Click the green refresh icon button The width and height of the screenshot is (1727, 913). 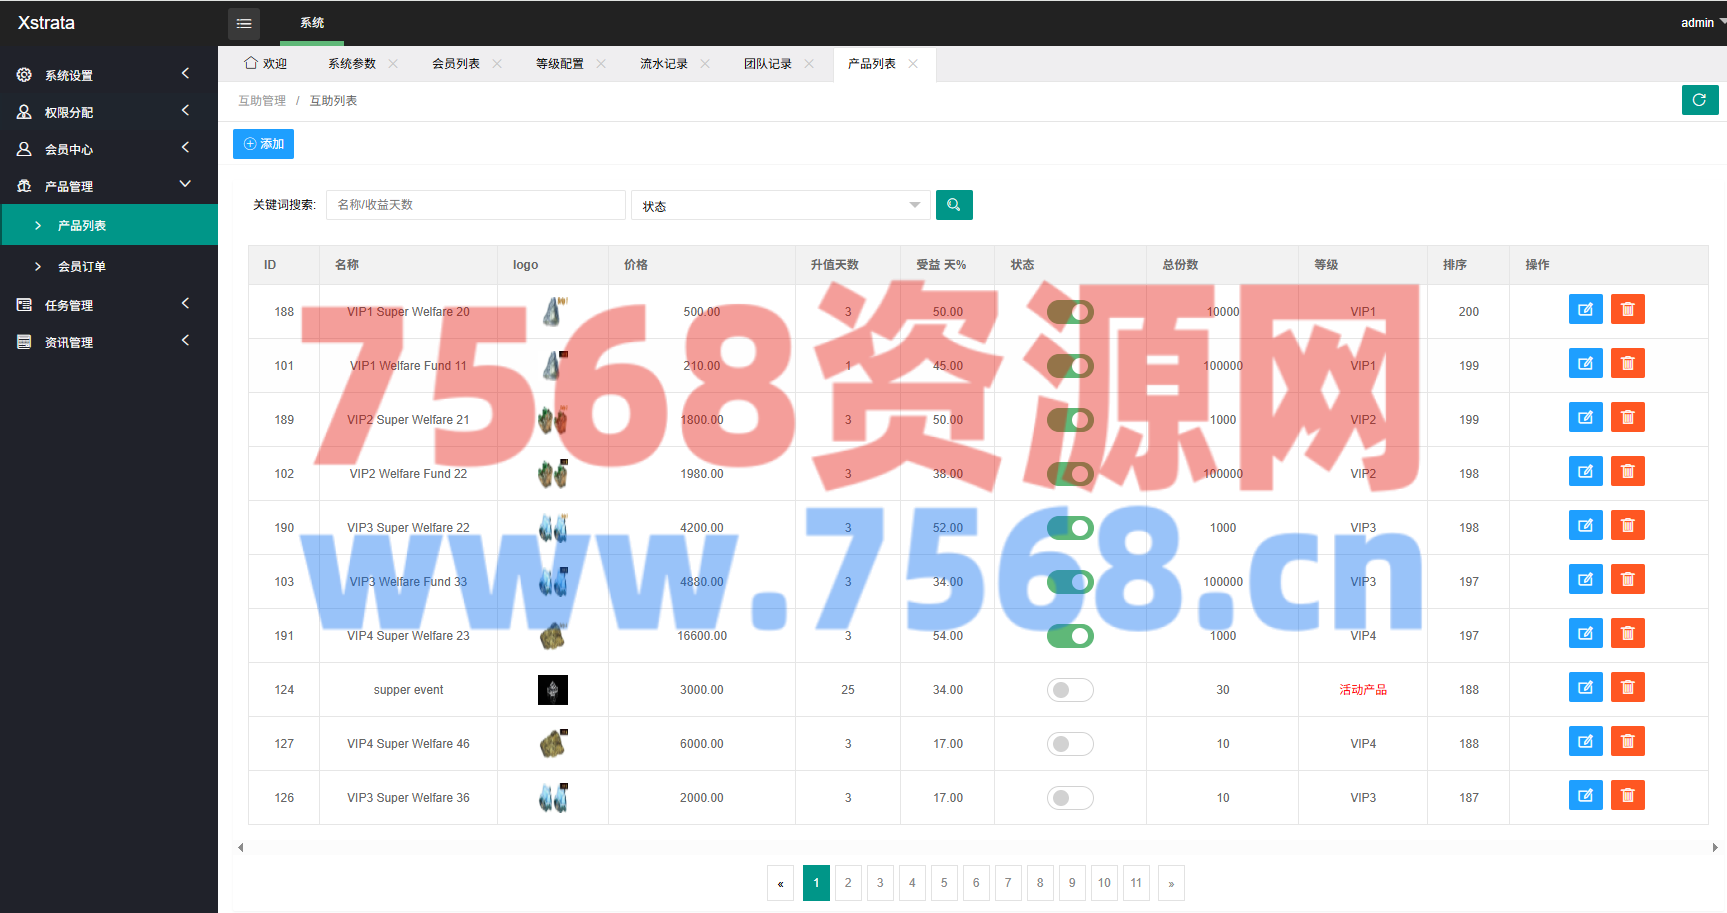pyautogui.click(x=1699, y=100)
